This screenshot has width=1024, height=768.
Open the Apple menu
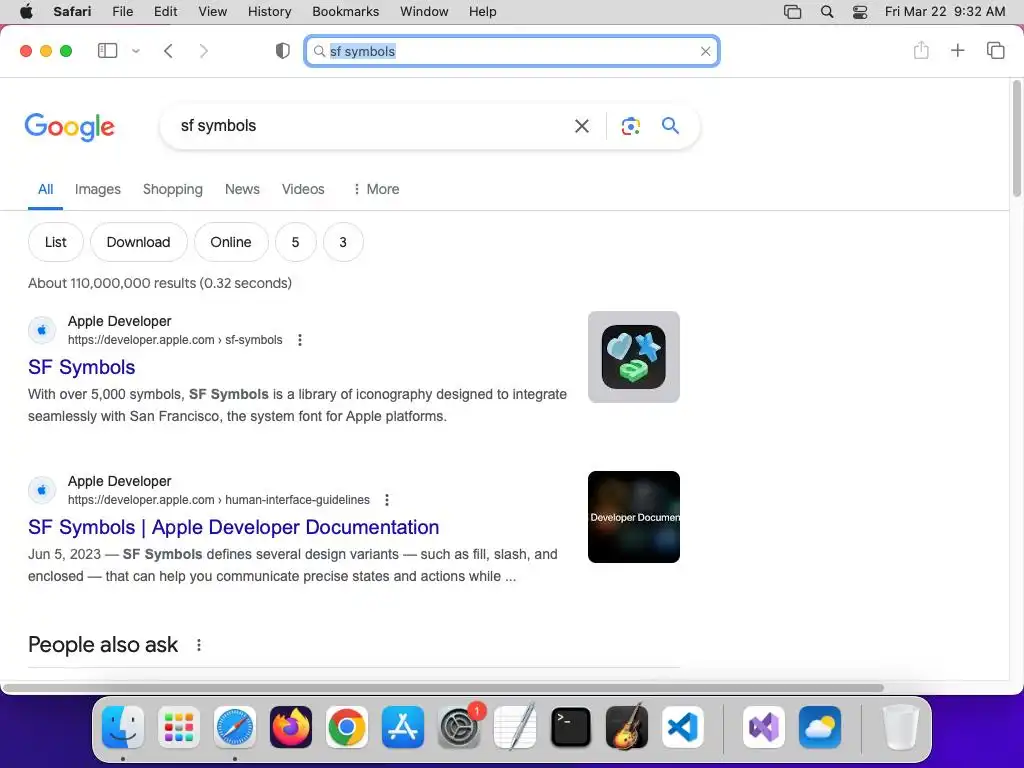tap(26, 12)
